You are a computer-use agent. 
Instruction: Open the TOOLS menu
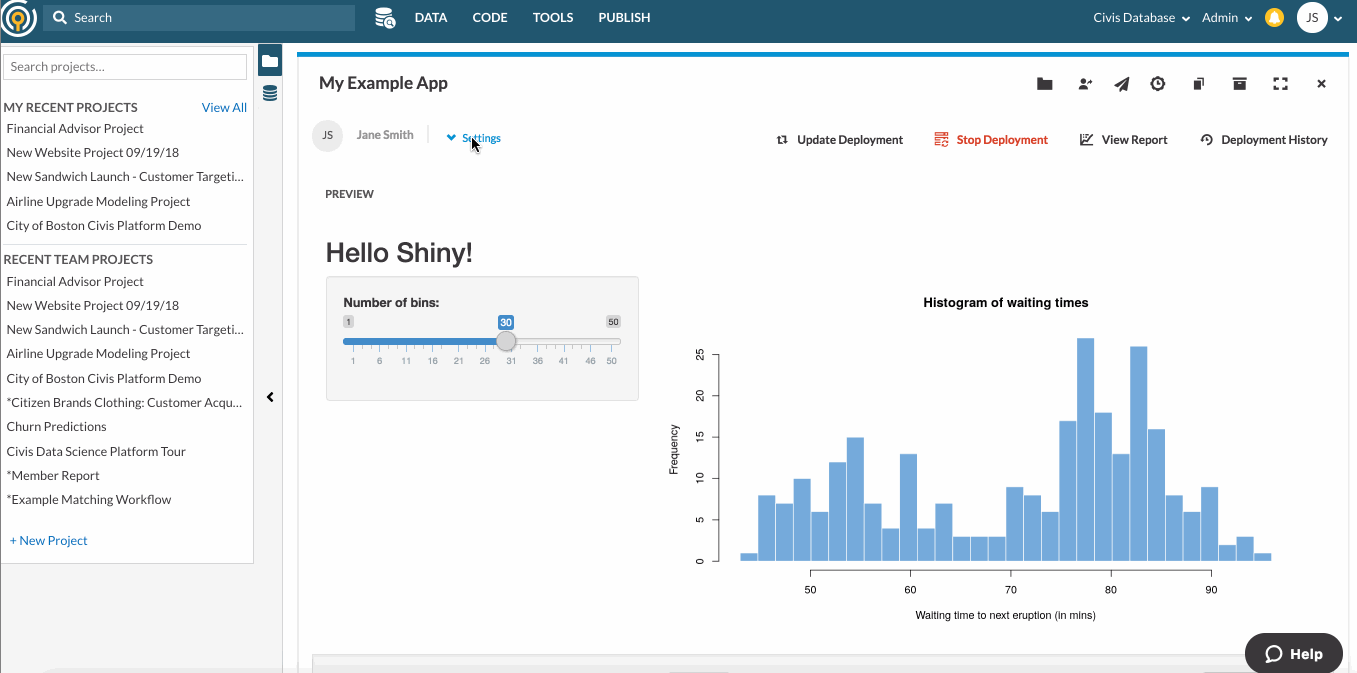[553, 17]
